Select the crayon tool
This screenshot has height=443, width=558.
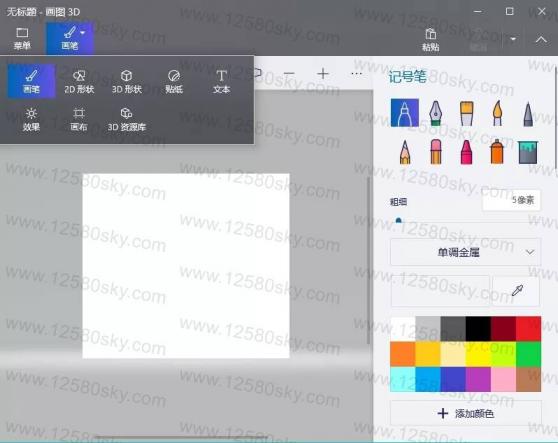(466, 152)
